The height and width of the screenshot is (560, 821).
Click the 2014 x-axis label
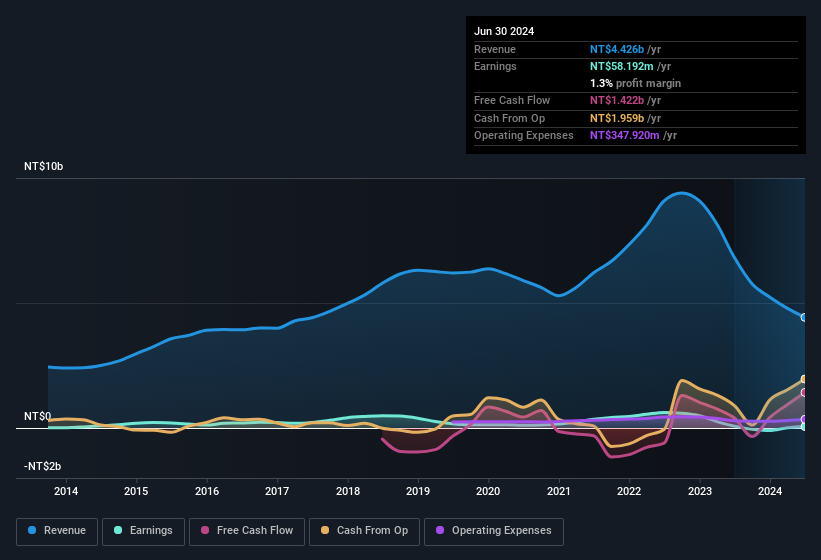(66, 491)
